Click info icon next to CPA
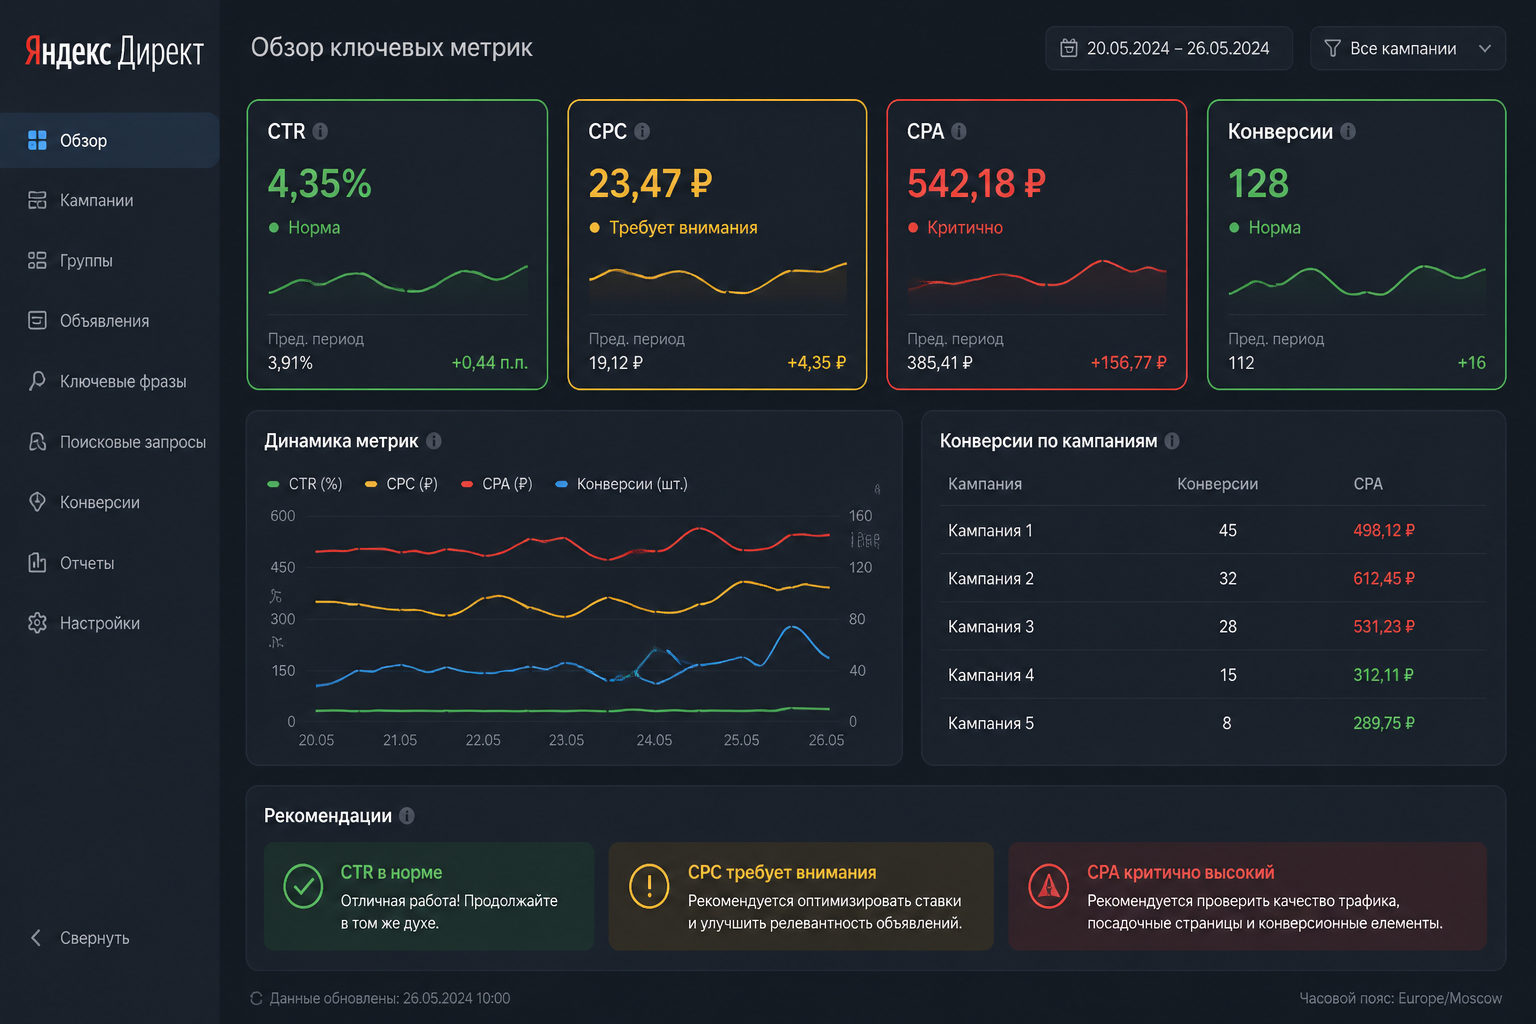 [959, 131]
